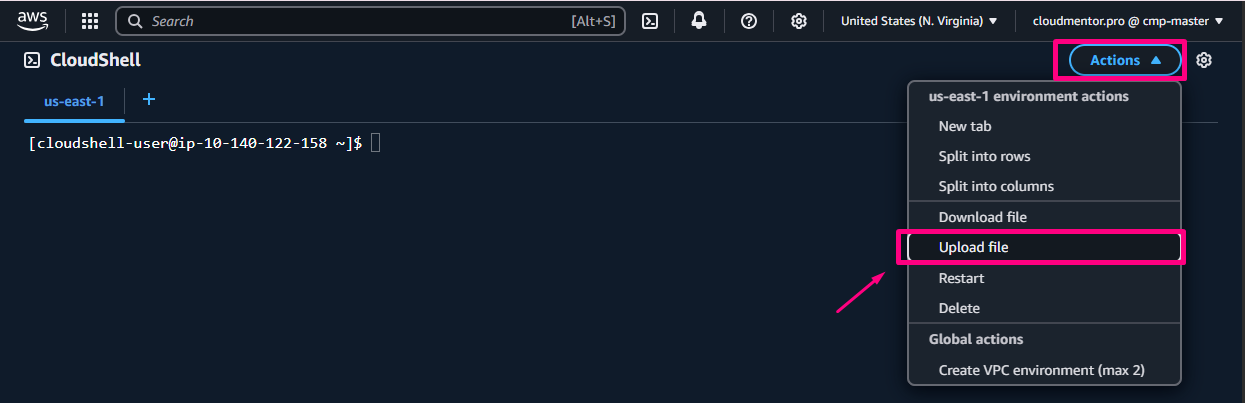
Task: Launch CloudShell from the top bar icon
Action: (x=650, y=21)
